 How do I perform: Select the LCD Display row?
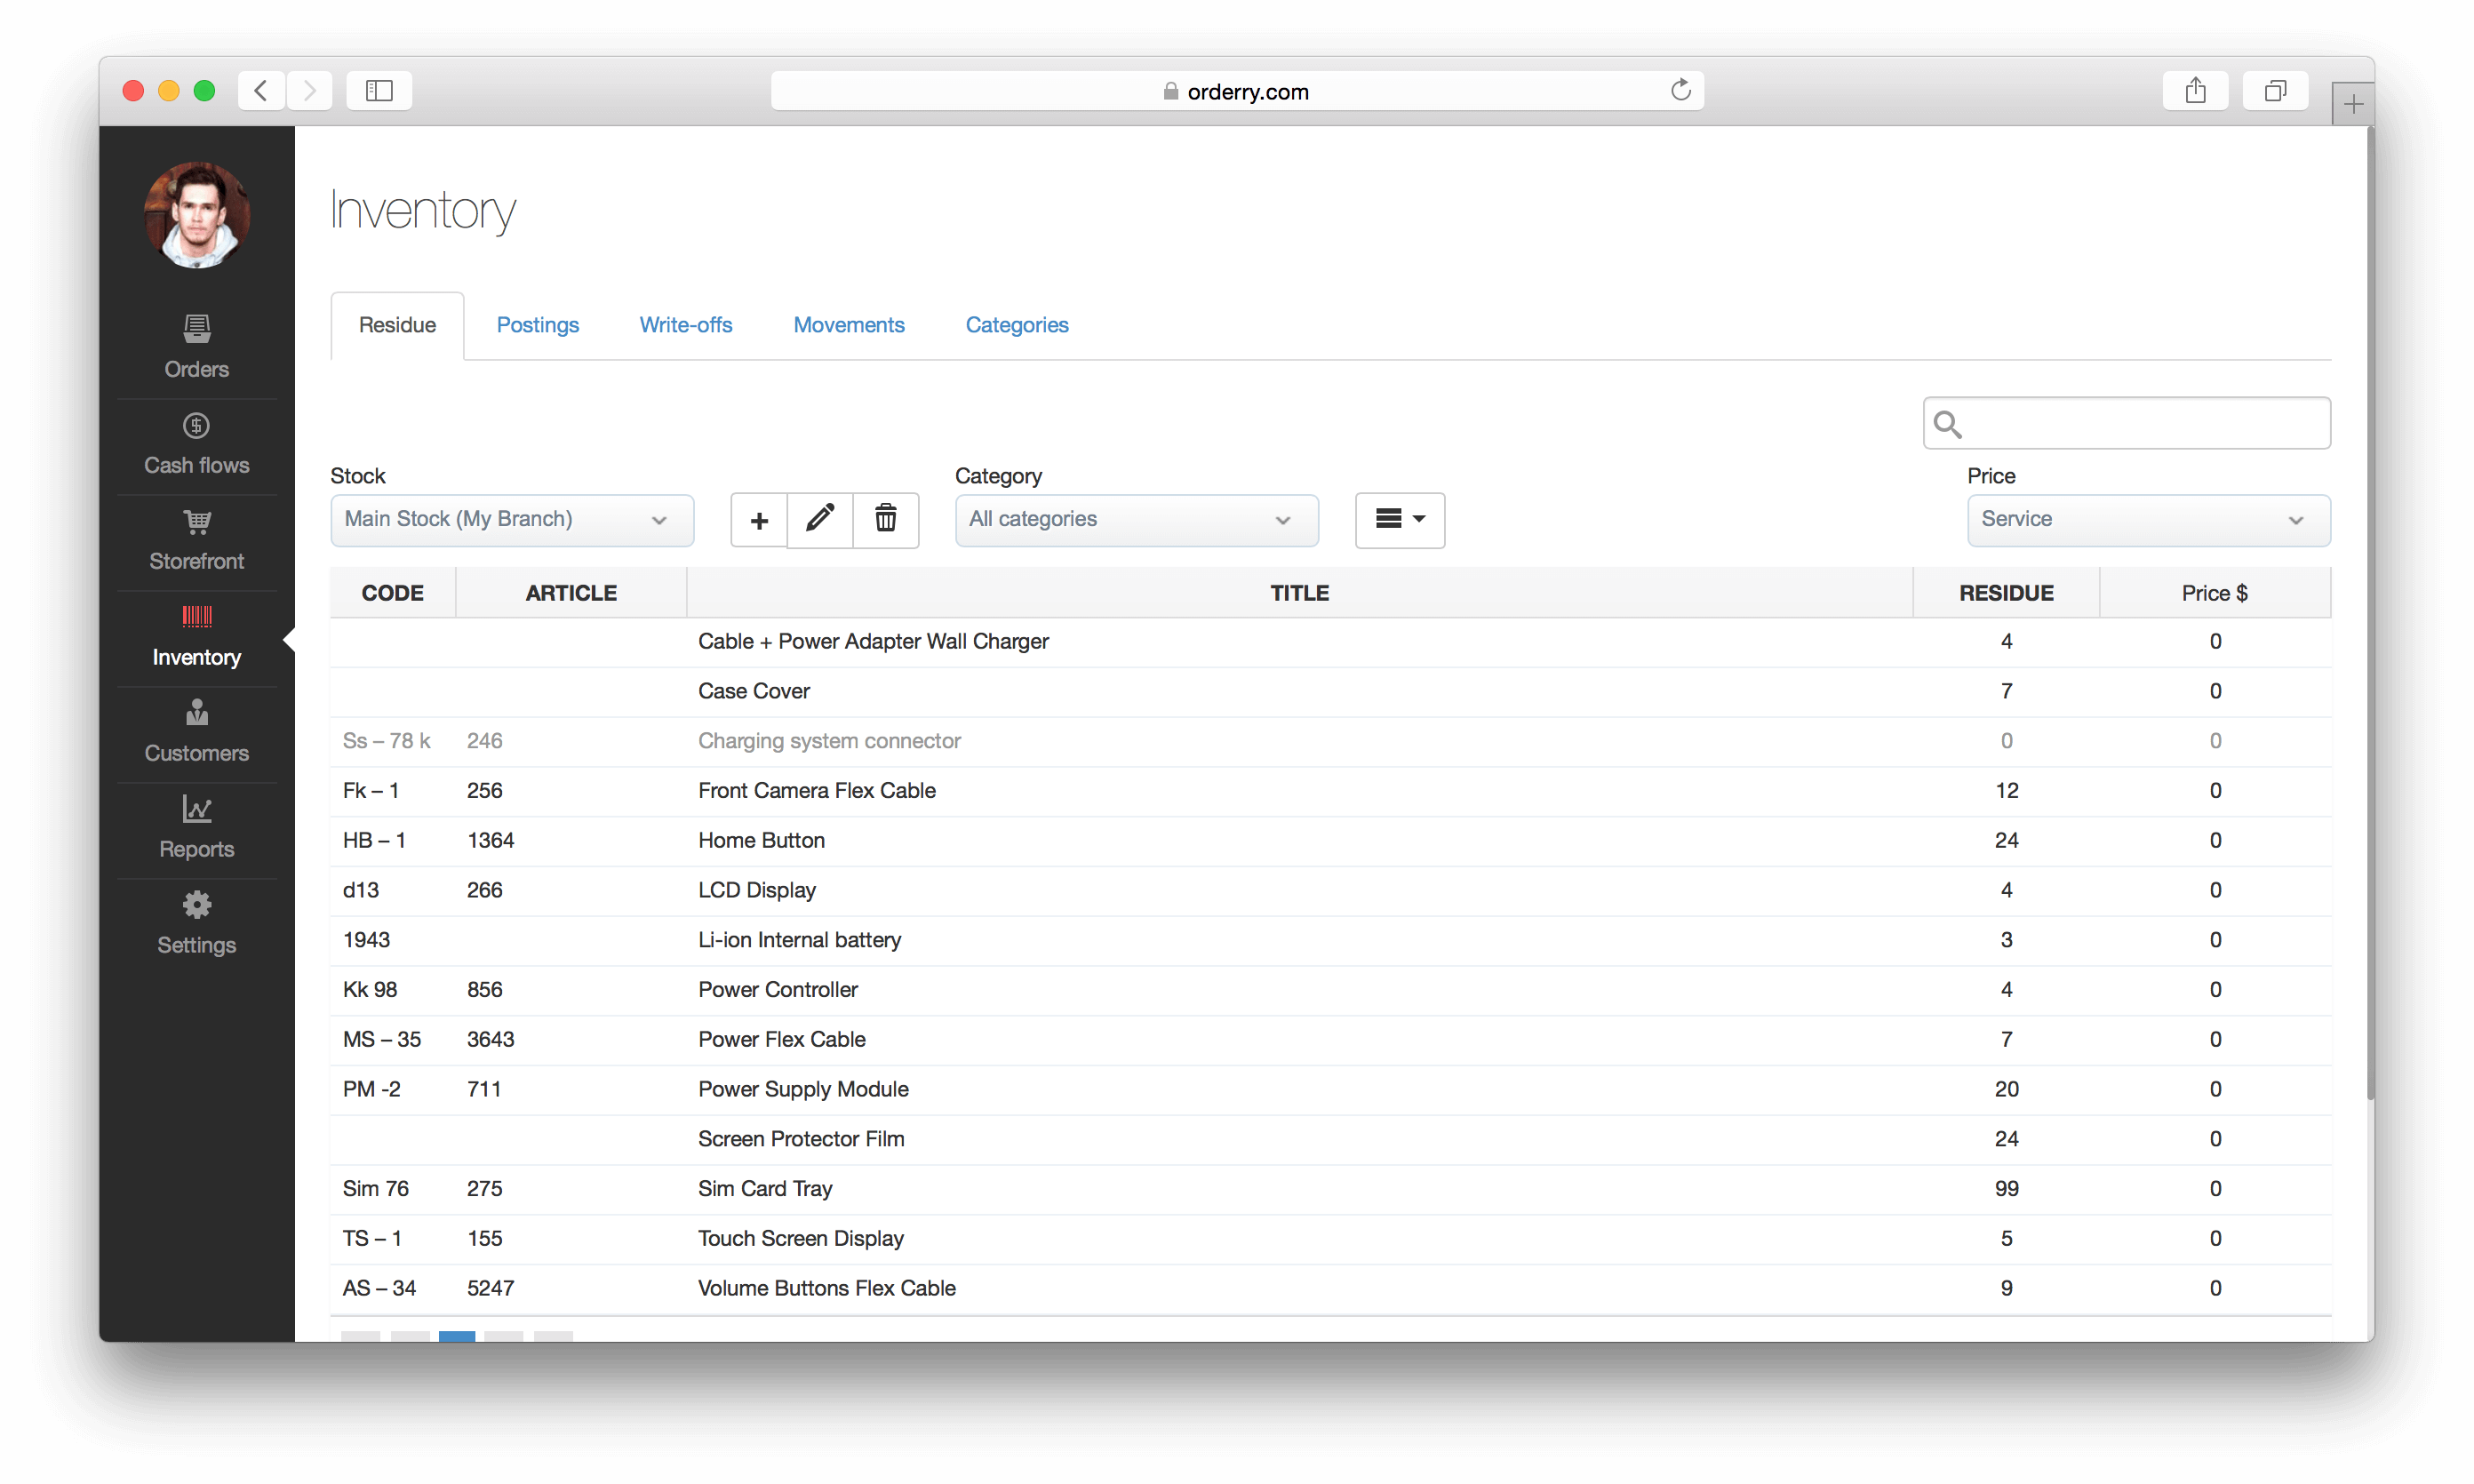pos(757,890)
